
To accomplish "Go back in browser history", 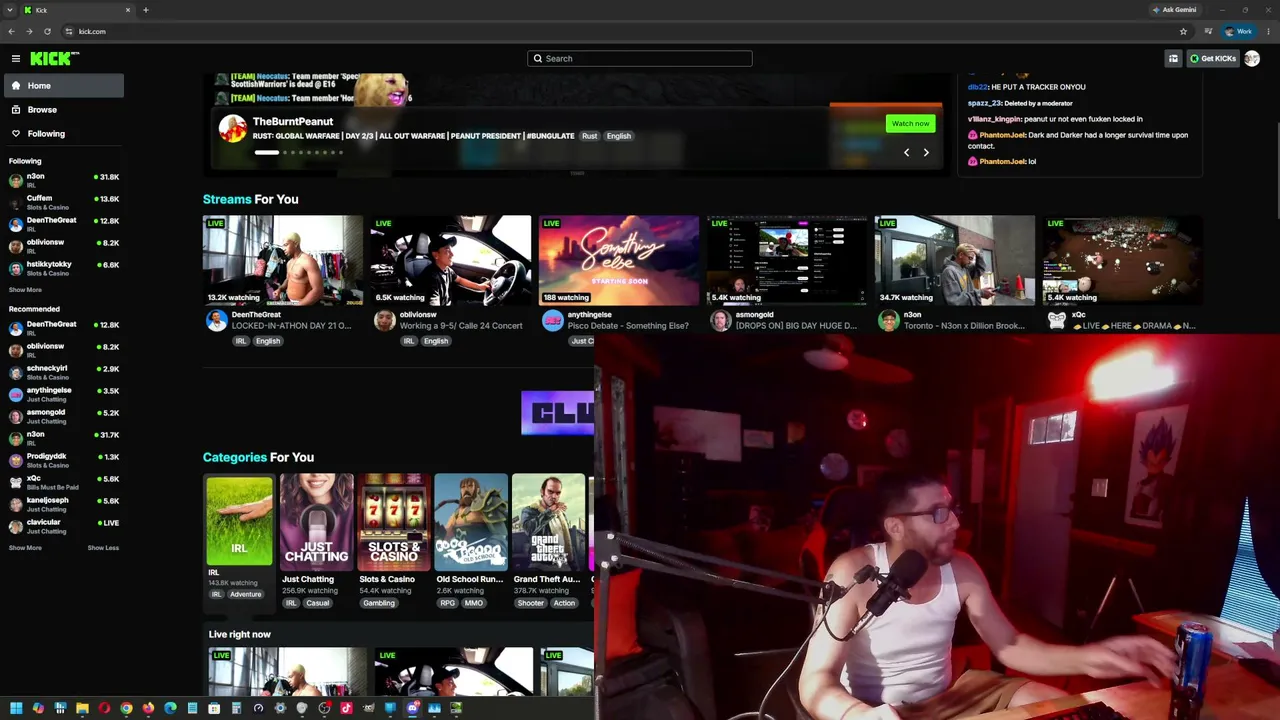I will (11, 31).
